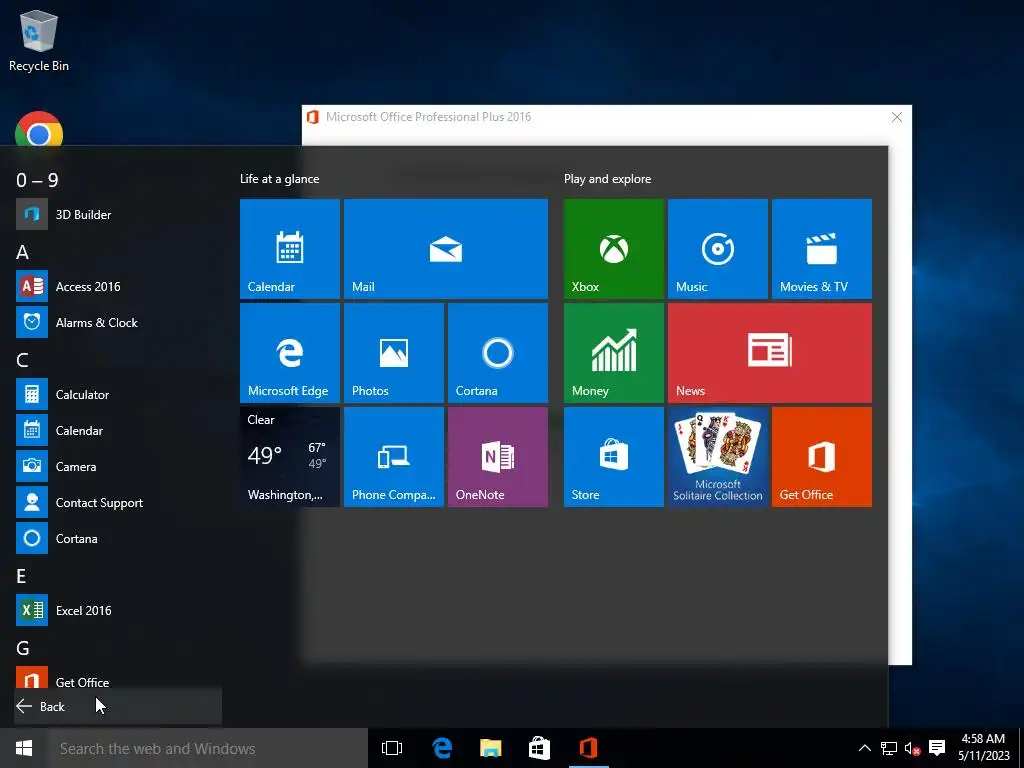Open Task View from the taskbar
The height and width of the screenshot is (768, 1024).
(x=392, y=748)
